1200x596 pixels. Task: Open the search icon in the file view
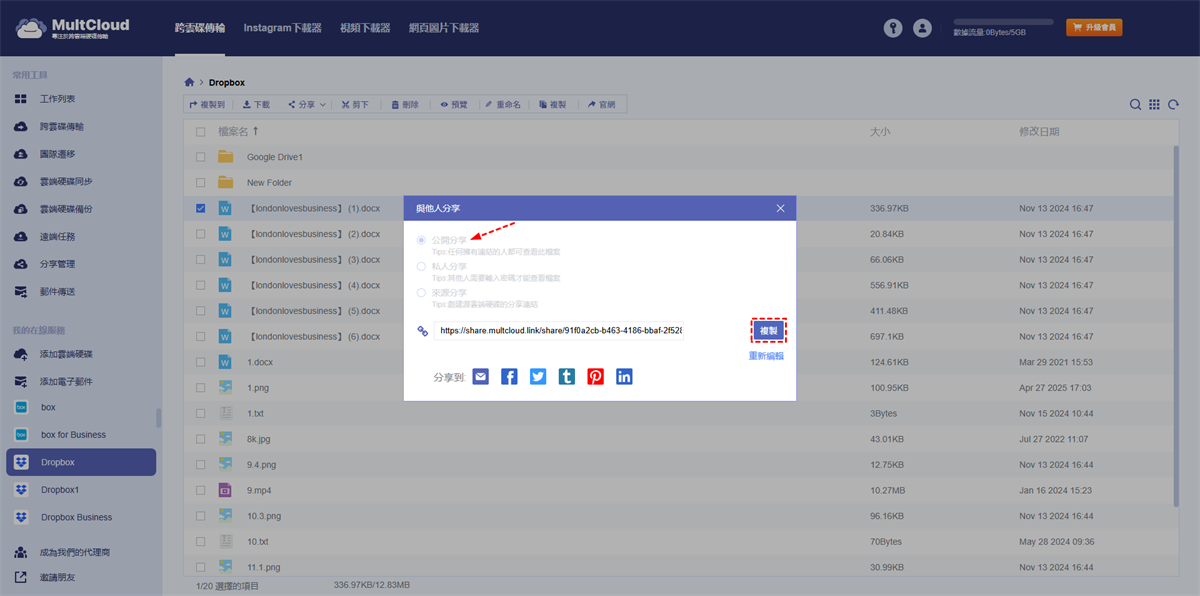[x=1136, y=104]
